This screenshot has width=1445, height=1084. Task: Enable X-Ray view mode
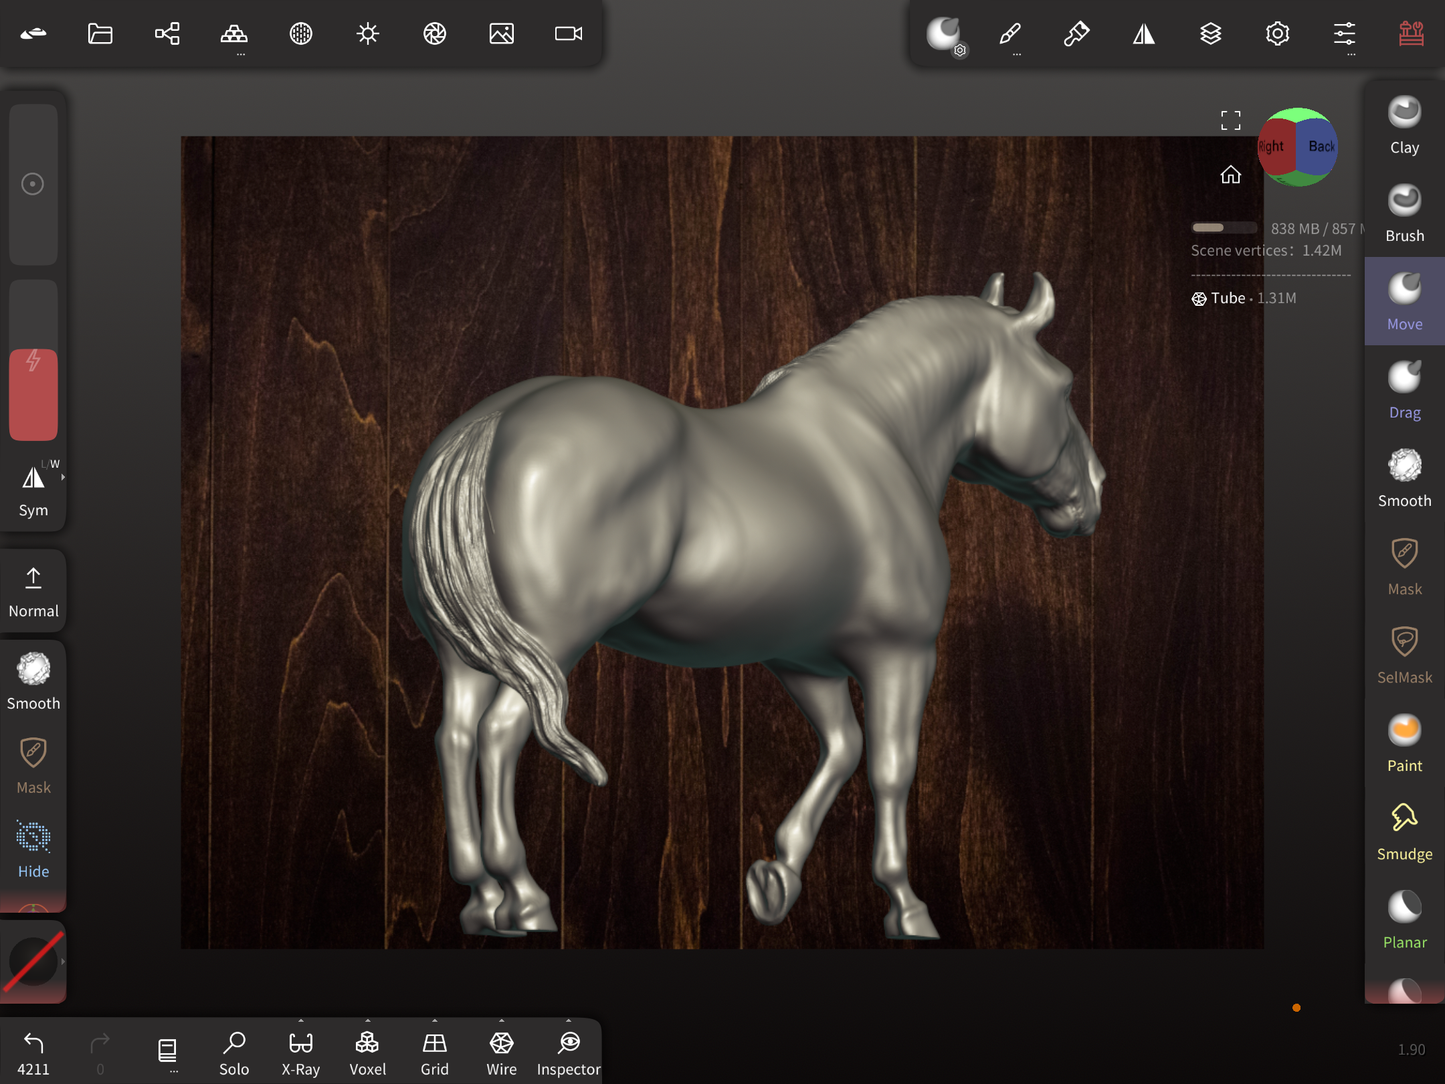click(x=300, y=1053)
